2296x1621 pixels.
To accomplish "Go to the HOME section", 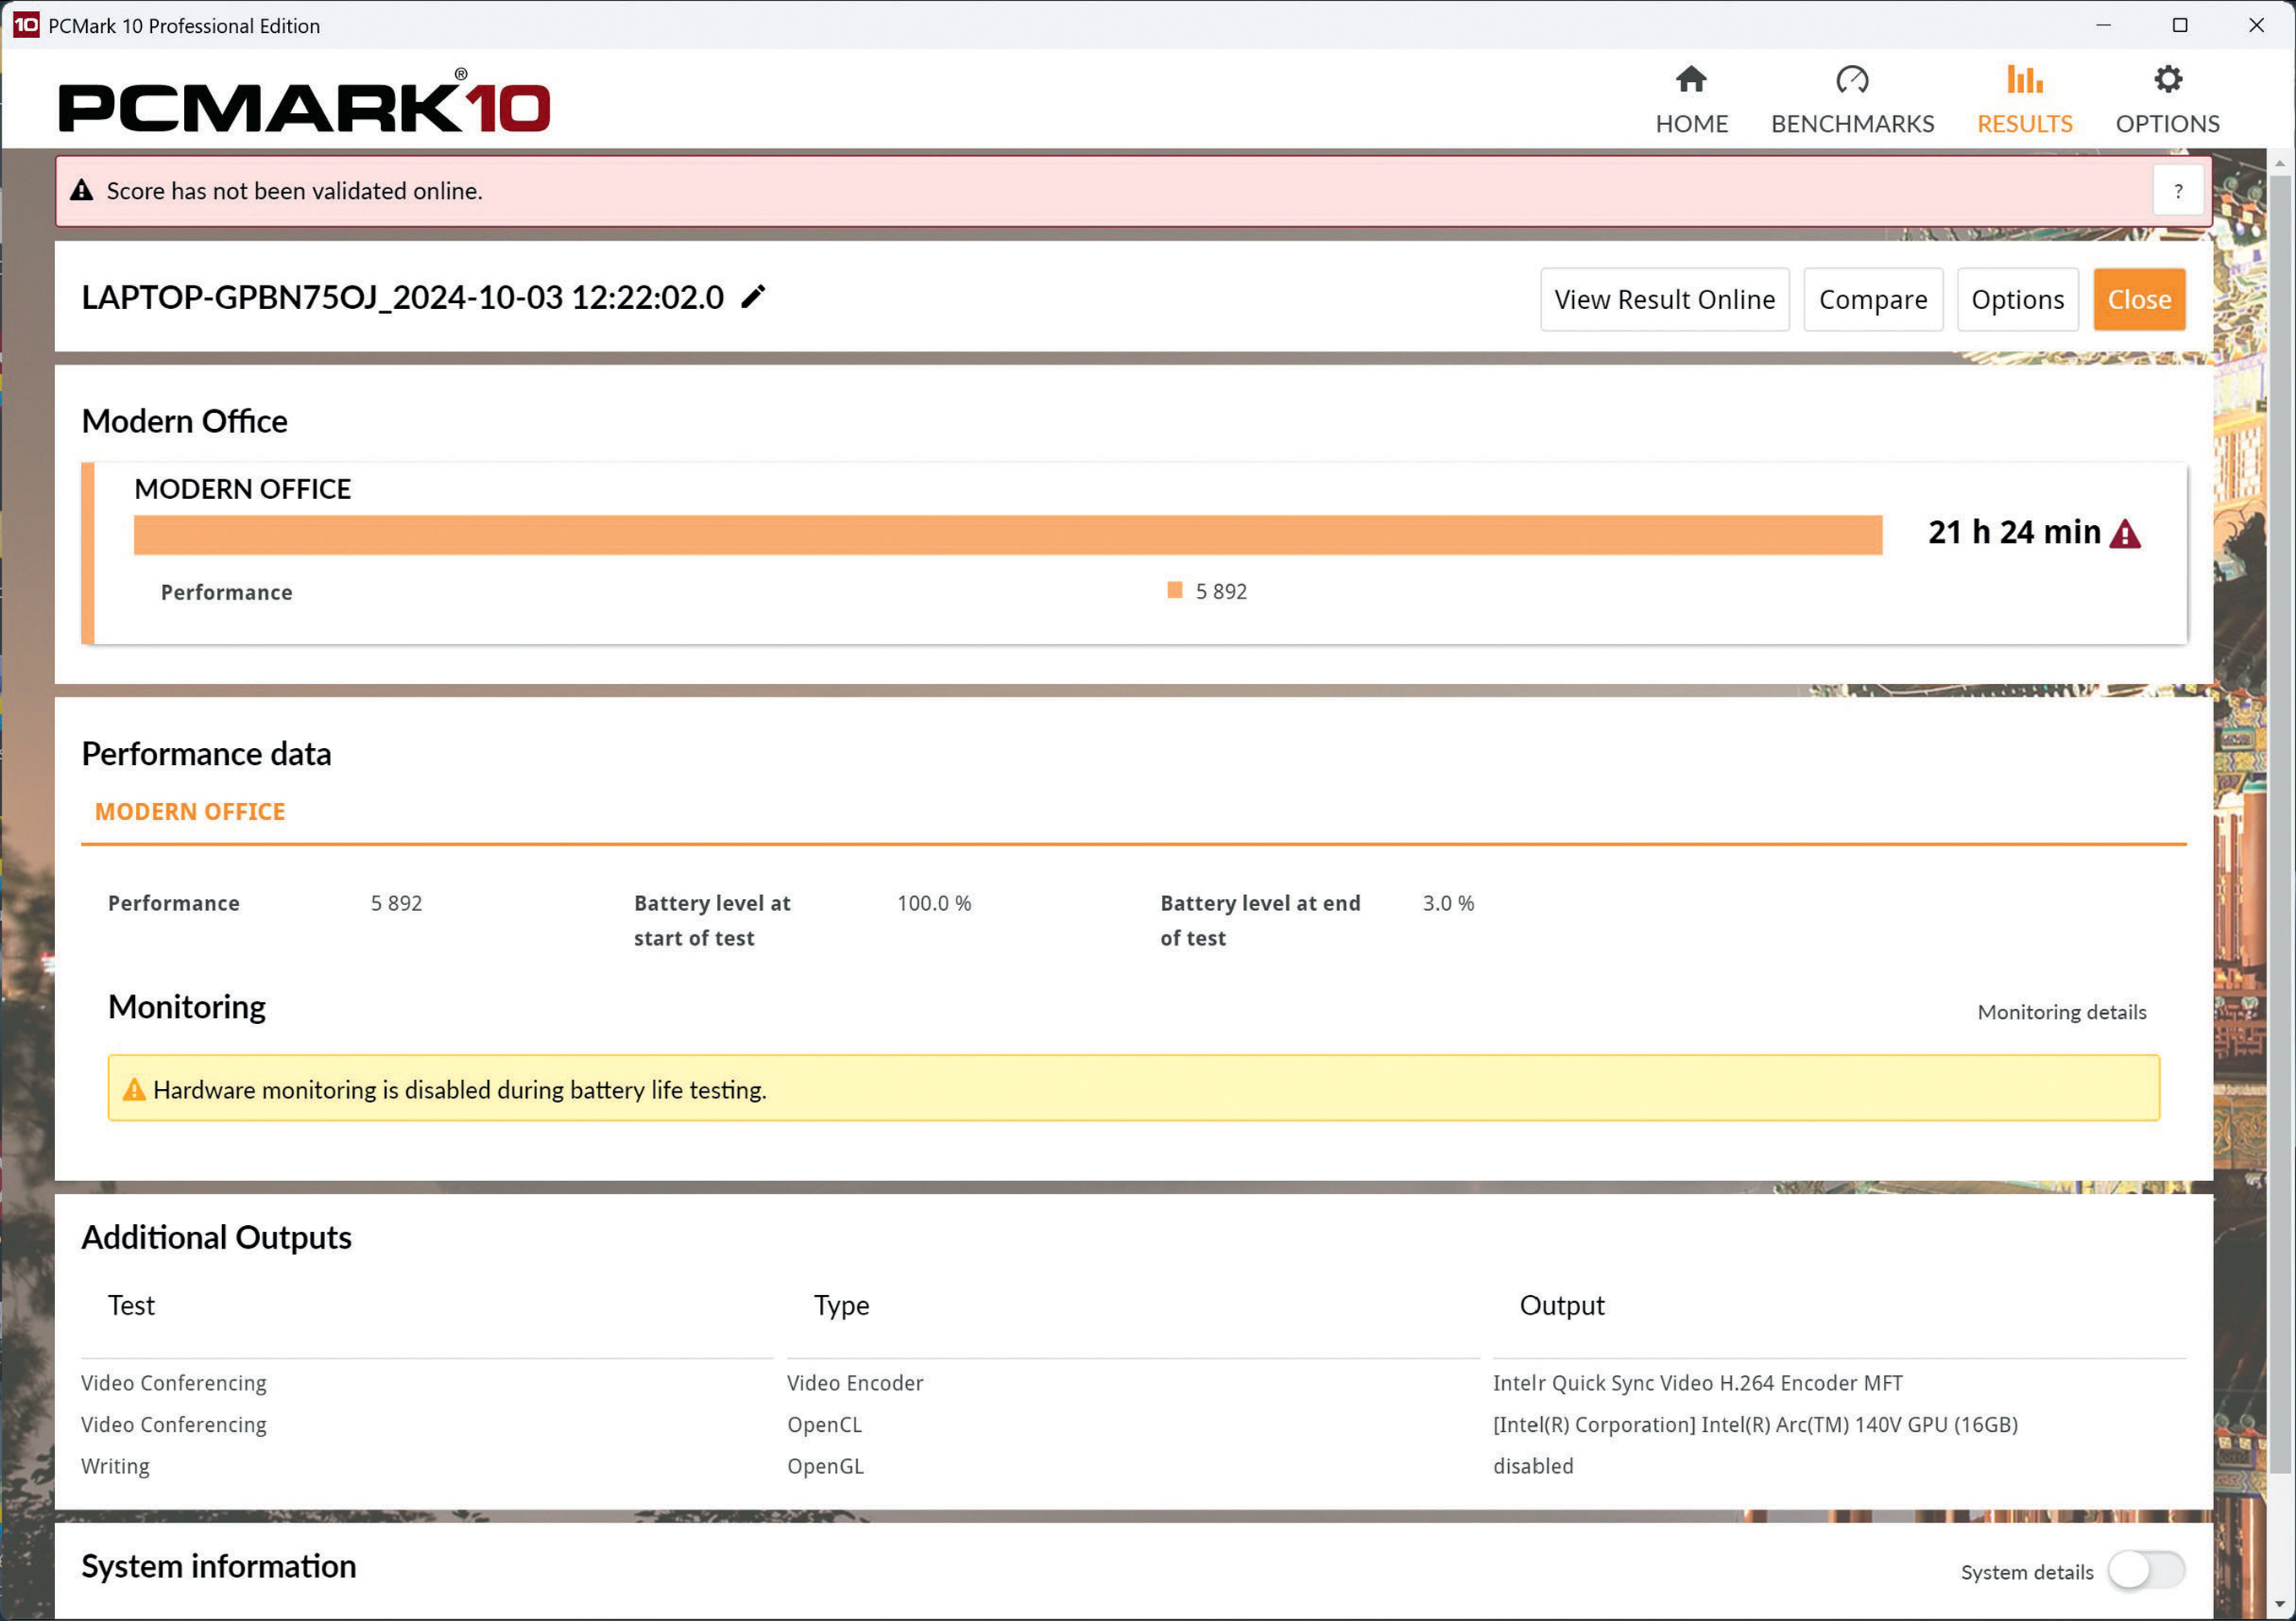I will pyautogui.click(x=1691, y=100).
